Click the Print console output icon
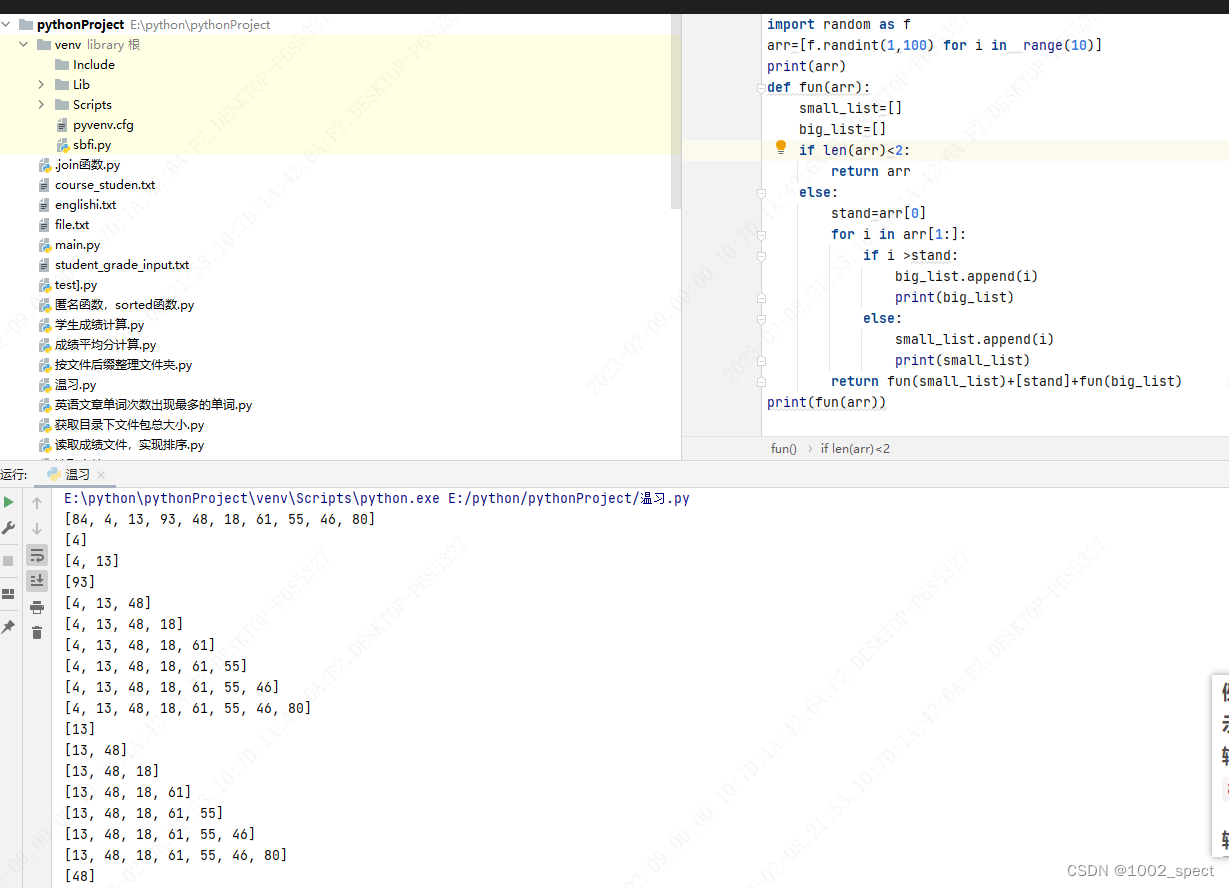Image resolution: width=1229 pixels, height=888 pixels. pyautogui.click(x=37, y=607)
